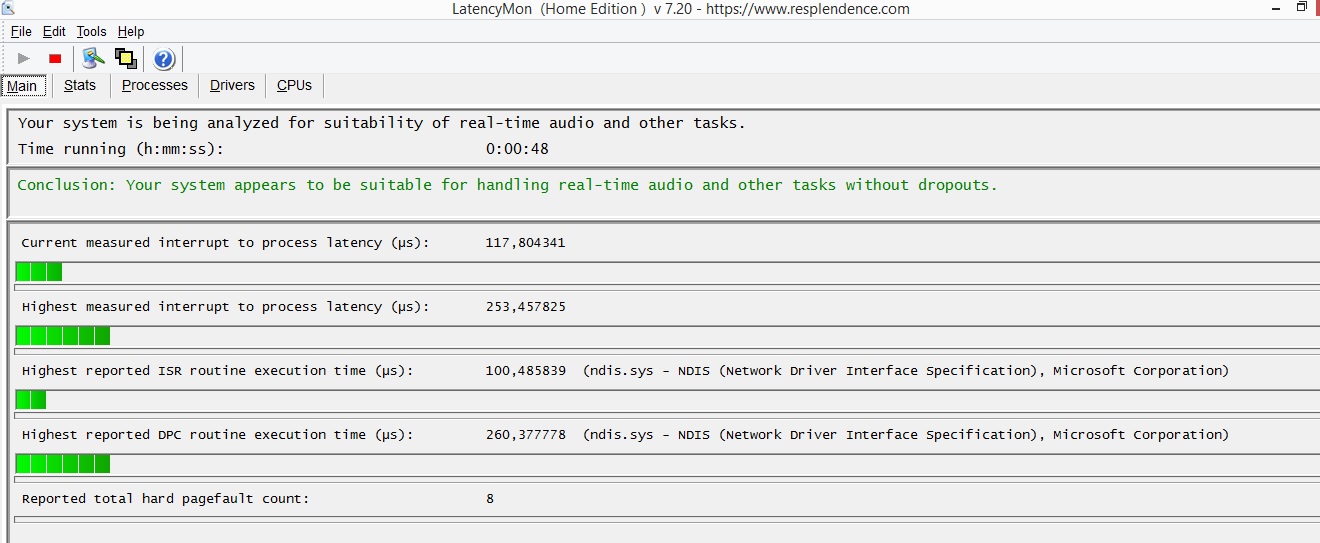Click the highest interrupt to process latency bar

pyautogui.click(x=63, y=335)
